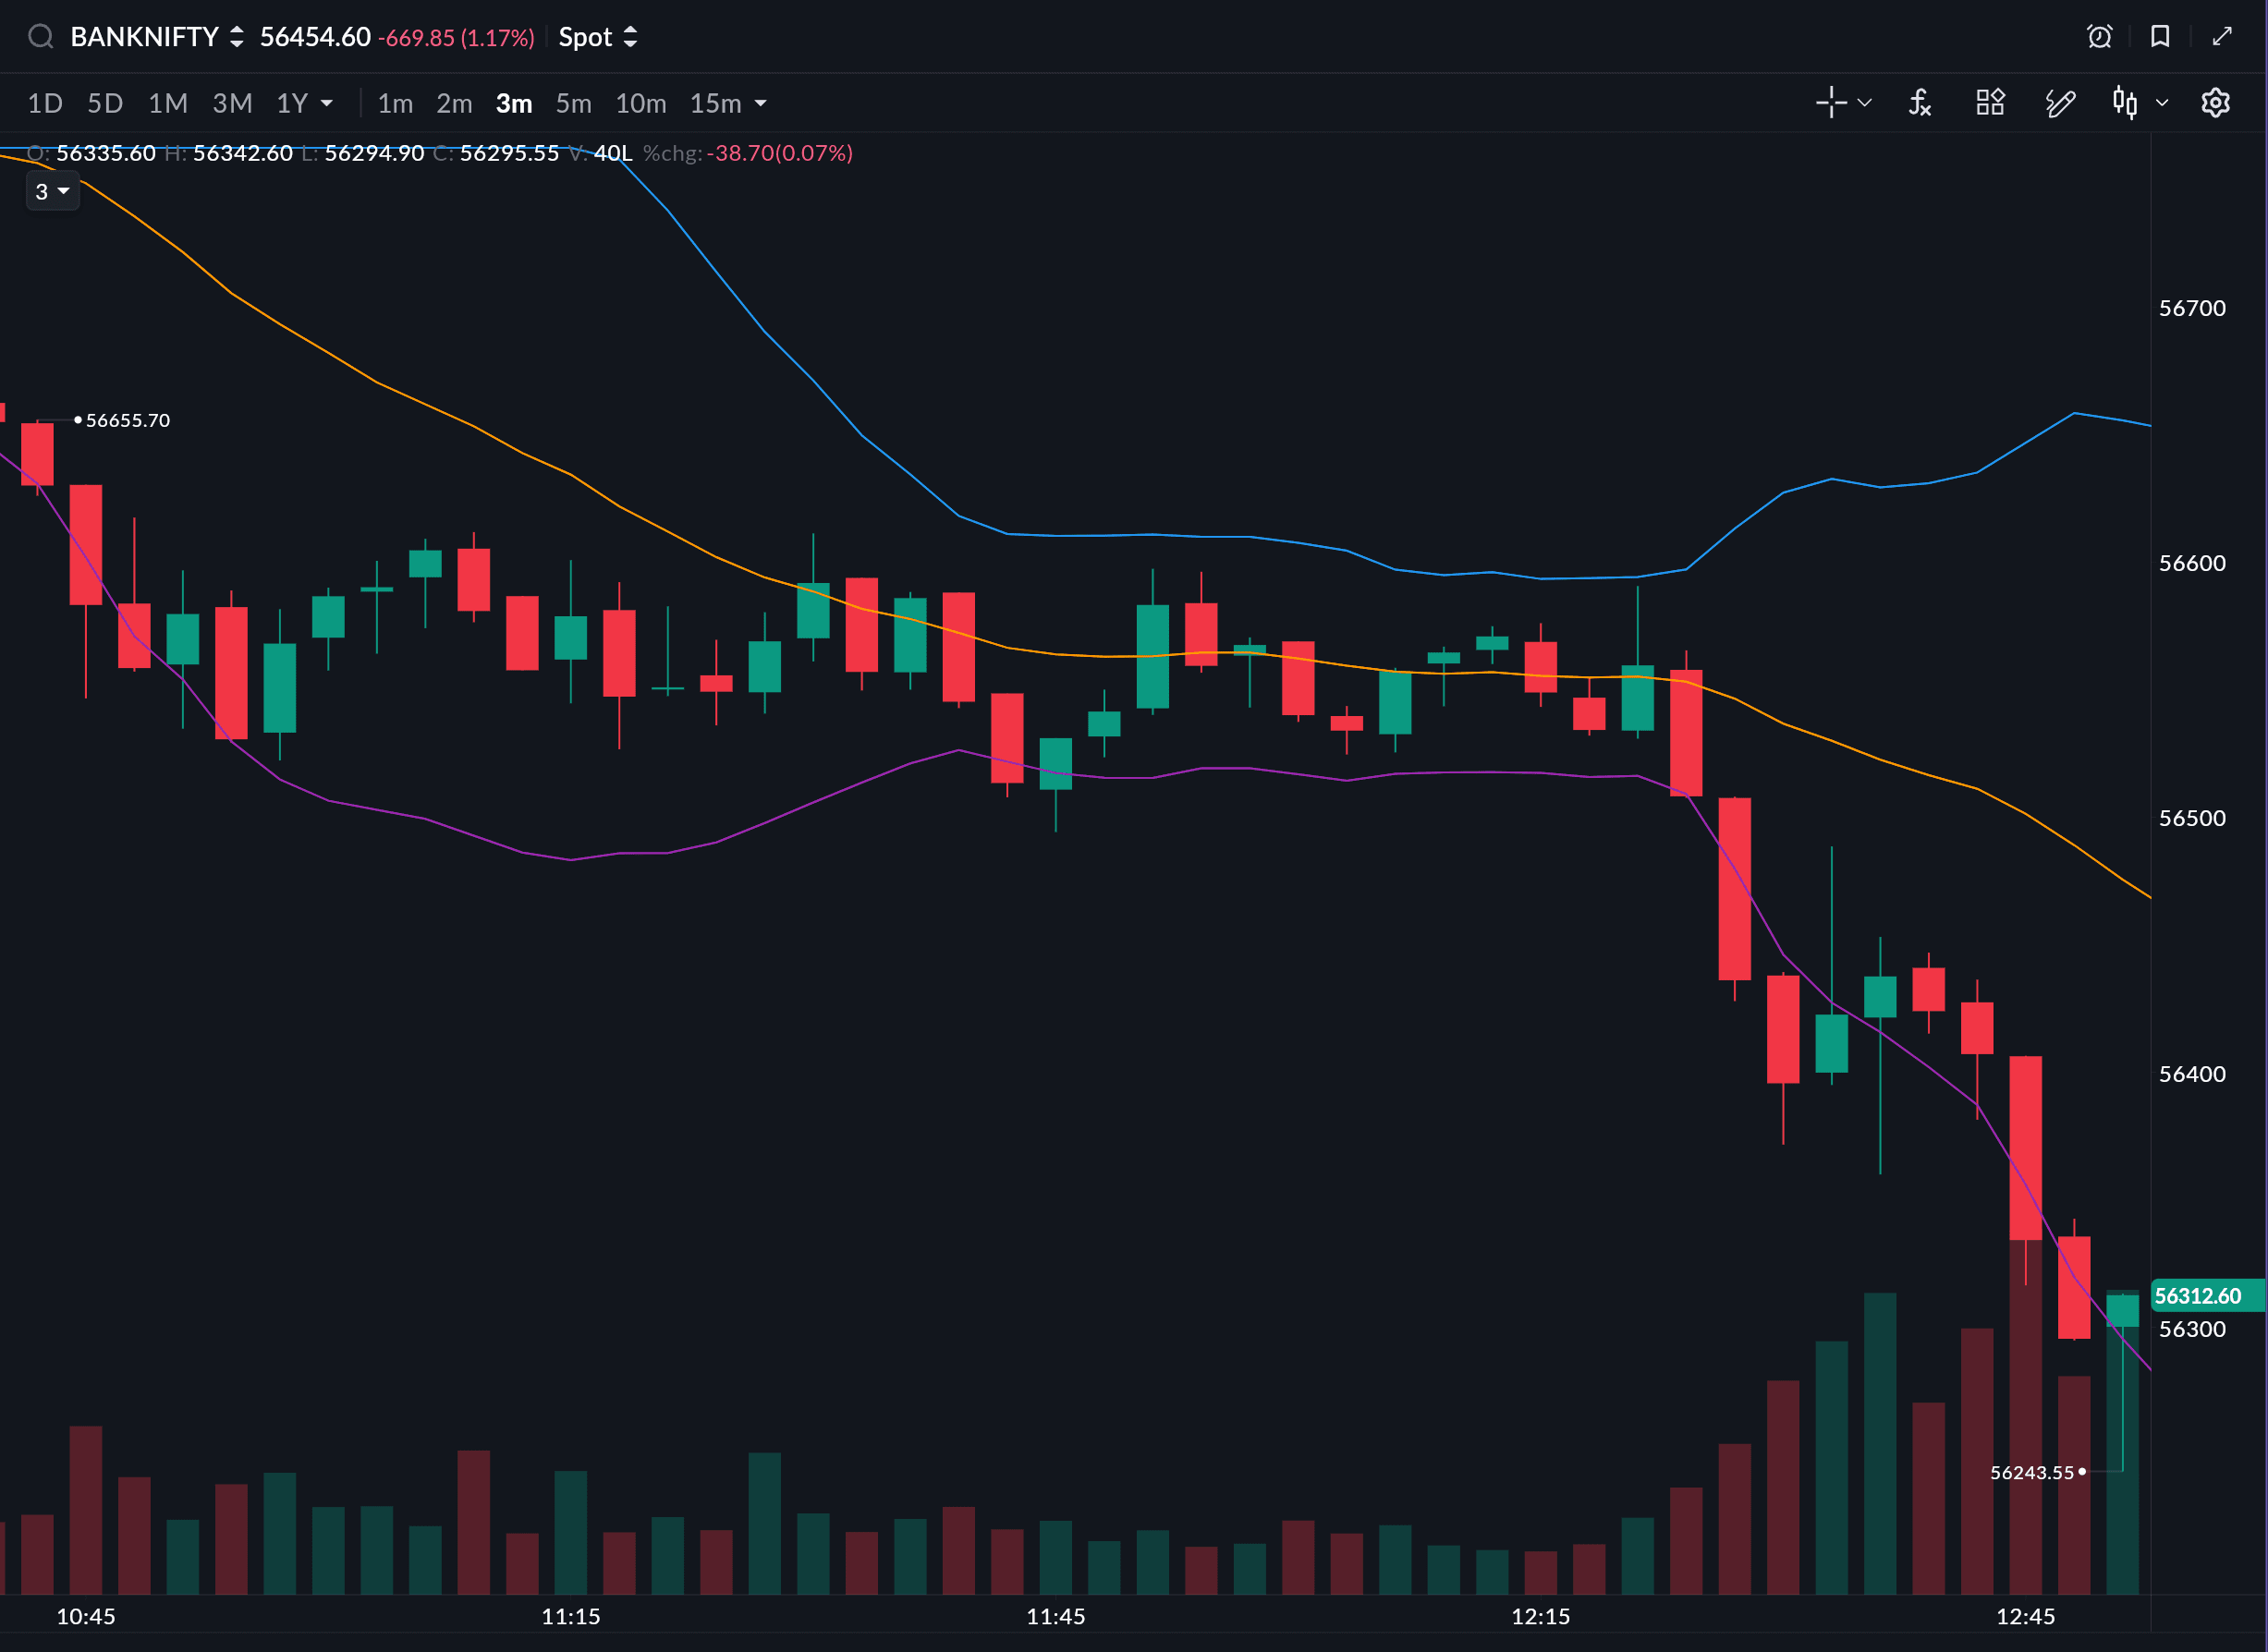Open chart settings gear icon

point(2215,103)
